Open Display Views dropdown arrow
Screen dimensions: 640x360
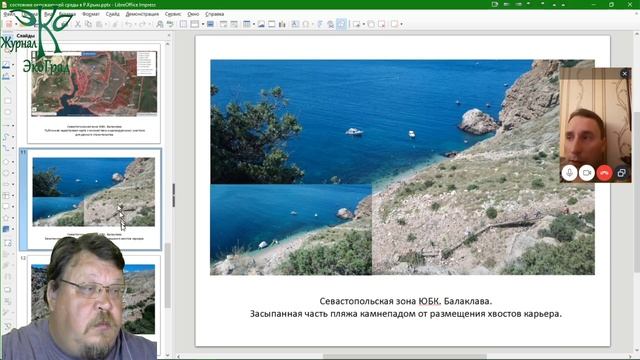[202, 24]
